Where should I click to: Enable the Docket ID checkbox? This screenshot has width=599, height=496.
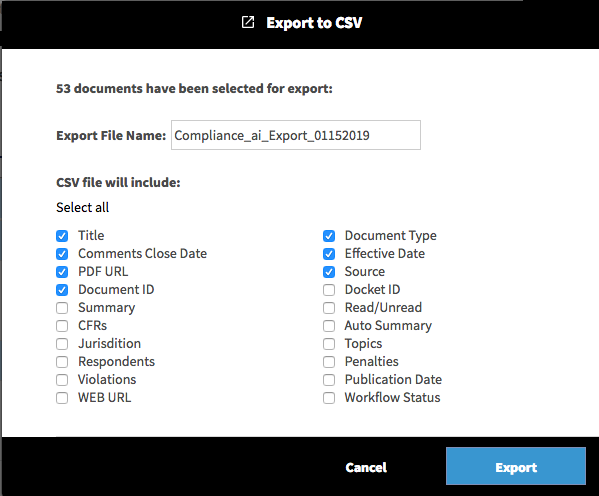pyautogui.click(x=329, y=290)
